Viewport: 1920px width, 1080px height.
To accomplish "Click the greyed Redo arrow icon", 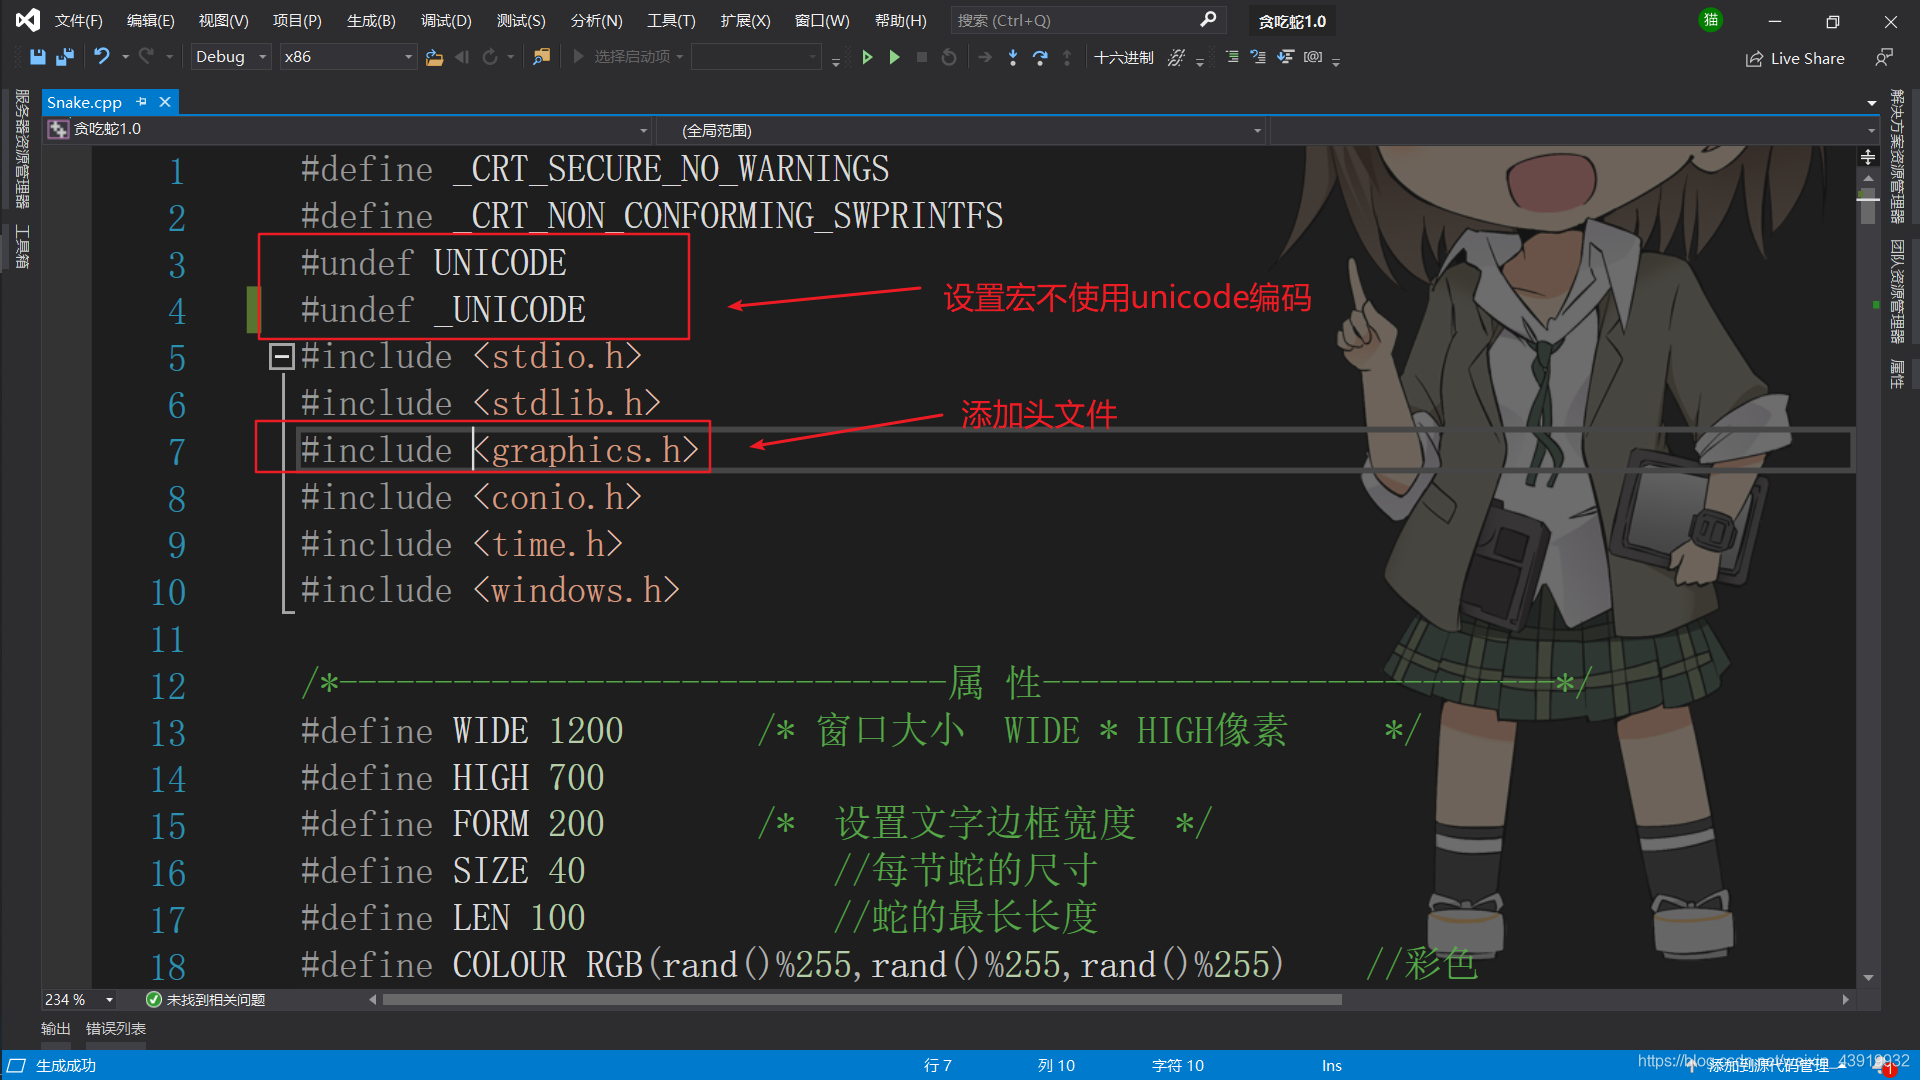I will [x=146, y=57].
